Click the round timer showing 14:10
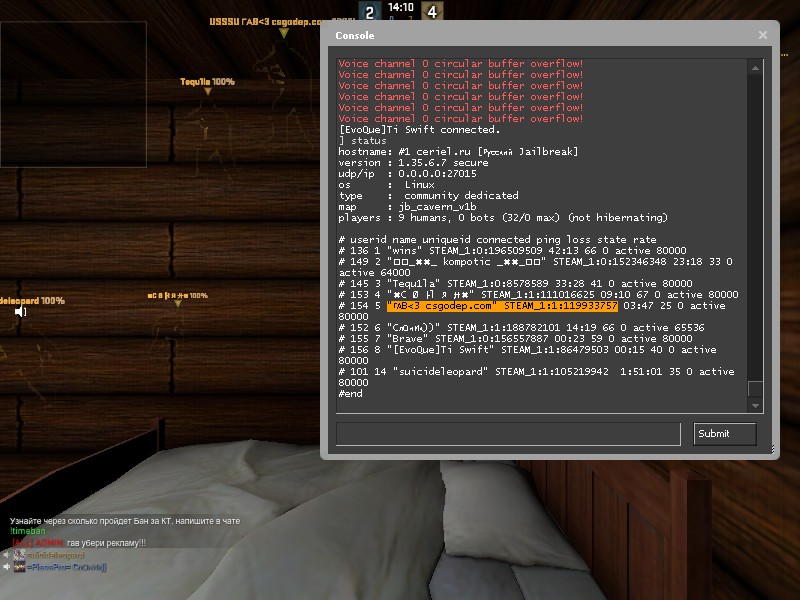This screenshot has width=800, height=600. pyautogui.click(x=400, y=7)
